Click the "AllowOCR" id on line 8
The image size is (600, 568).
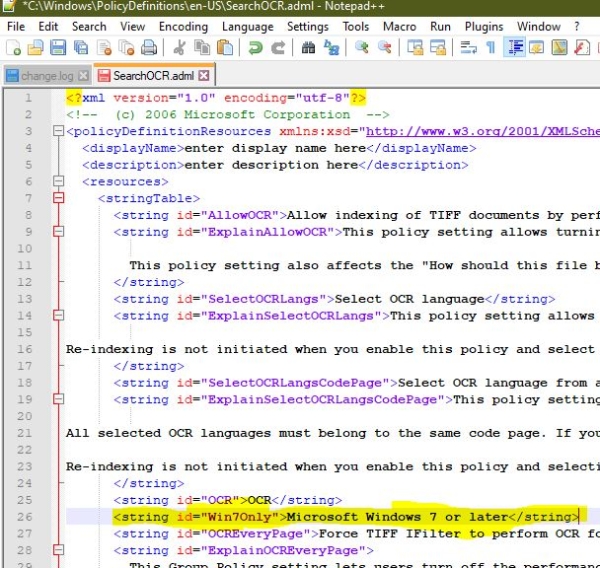click(240, 215)
